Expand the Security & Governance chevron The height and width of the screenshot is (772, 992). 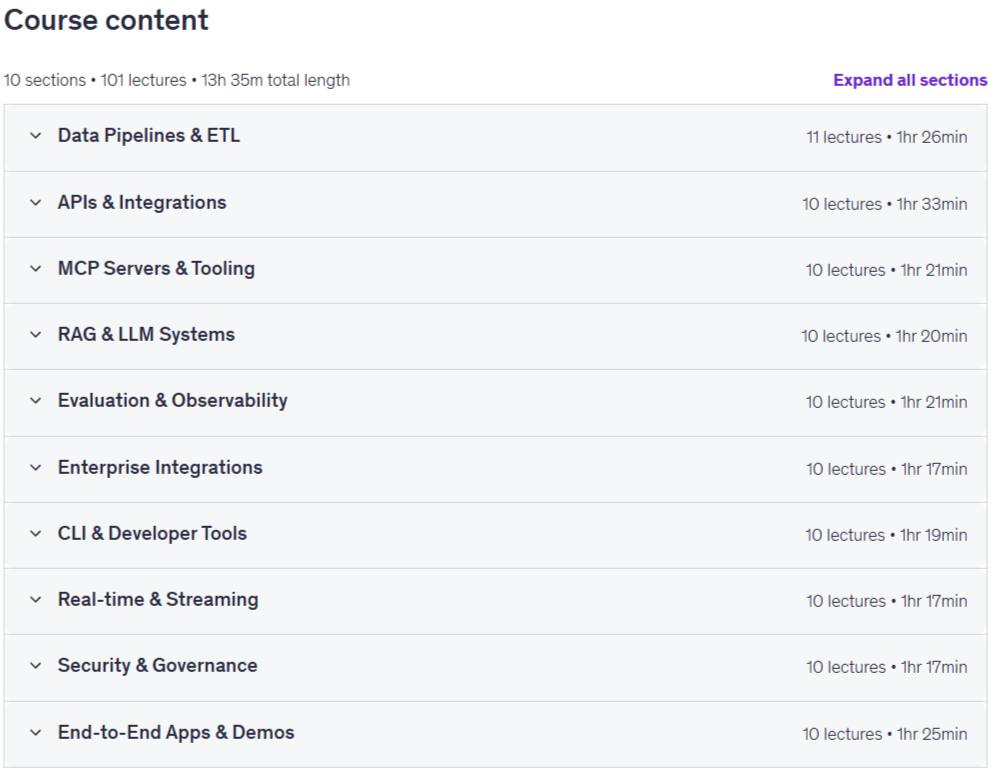click(x=35, y=666)
